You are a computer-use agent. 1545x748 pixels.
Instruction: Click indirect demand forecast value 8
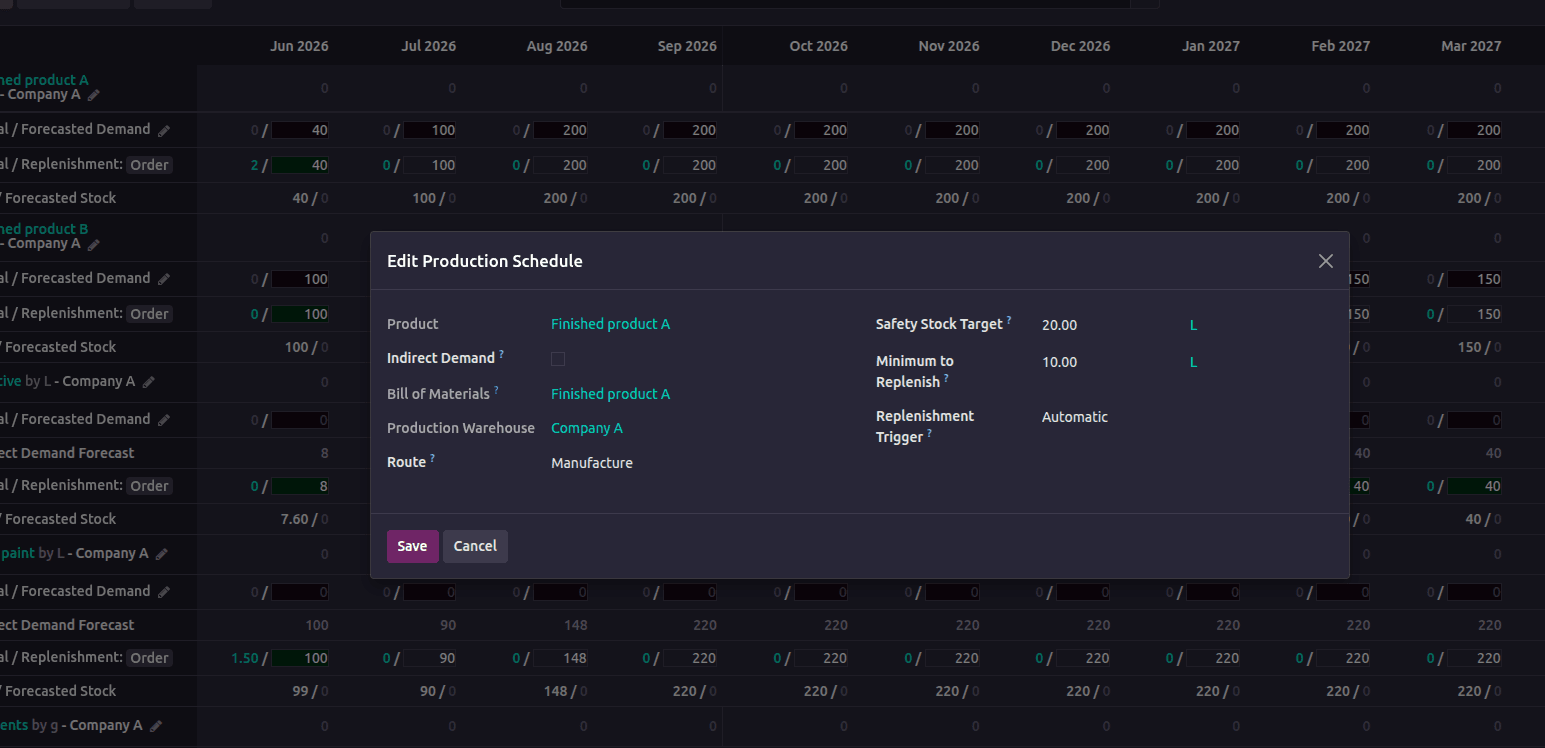[x=324, y=453]
